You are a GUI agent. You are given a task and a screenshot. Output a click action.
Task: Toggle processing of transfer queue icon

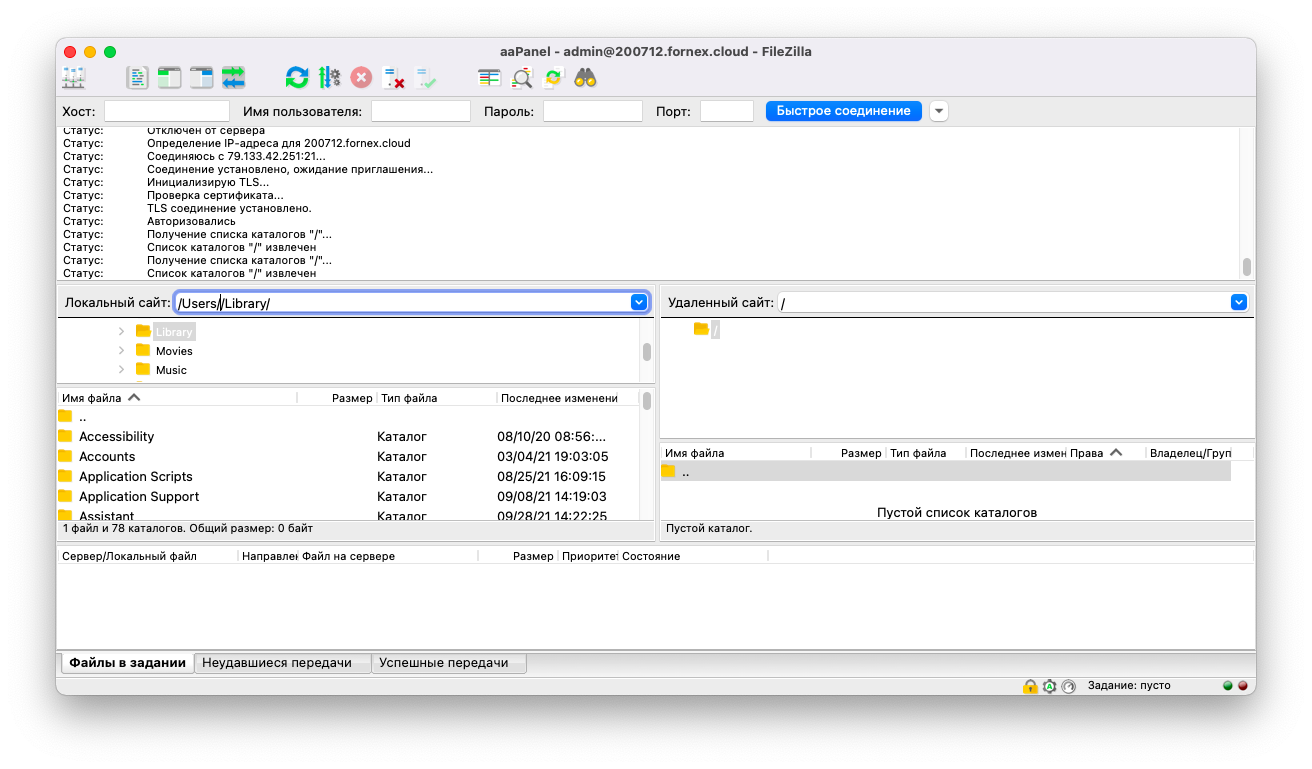(x=329, y=77)
